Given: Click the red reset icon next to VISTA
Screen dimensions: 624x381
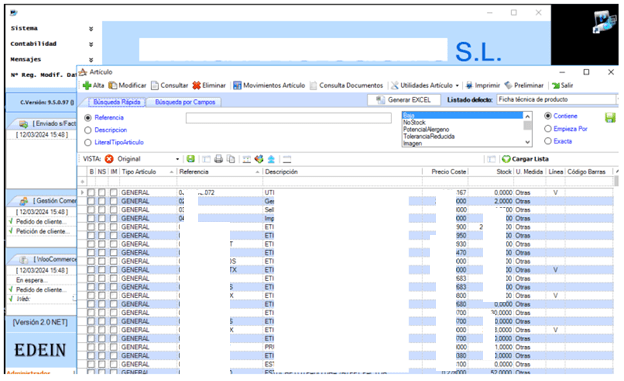Looking at the screenshot, I should coord(109,159).
